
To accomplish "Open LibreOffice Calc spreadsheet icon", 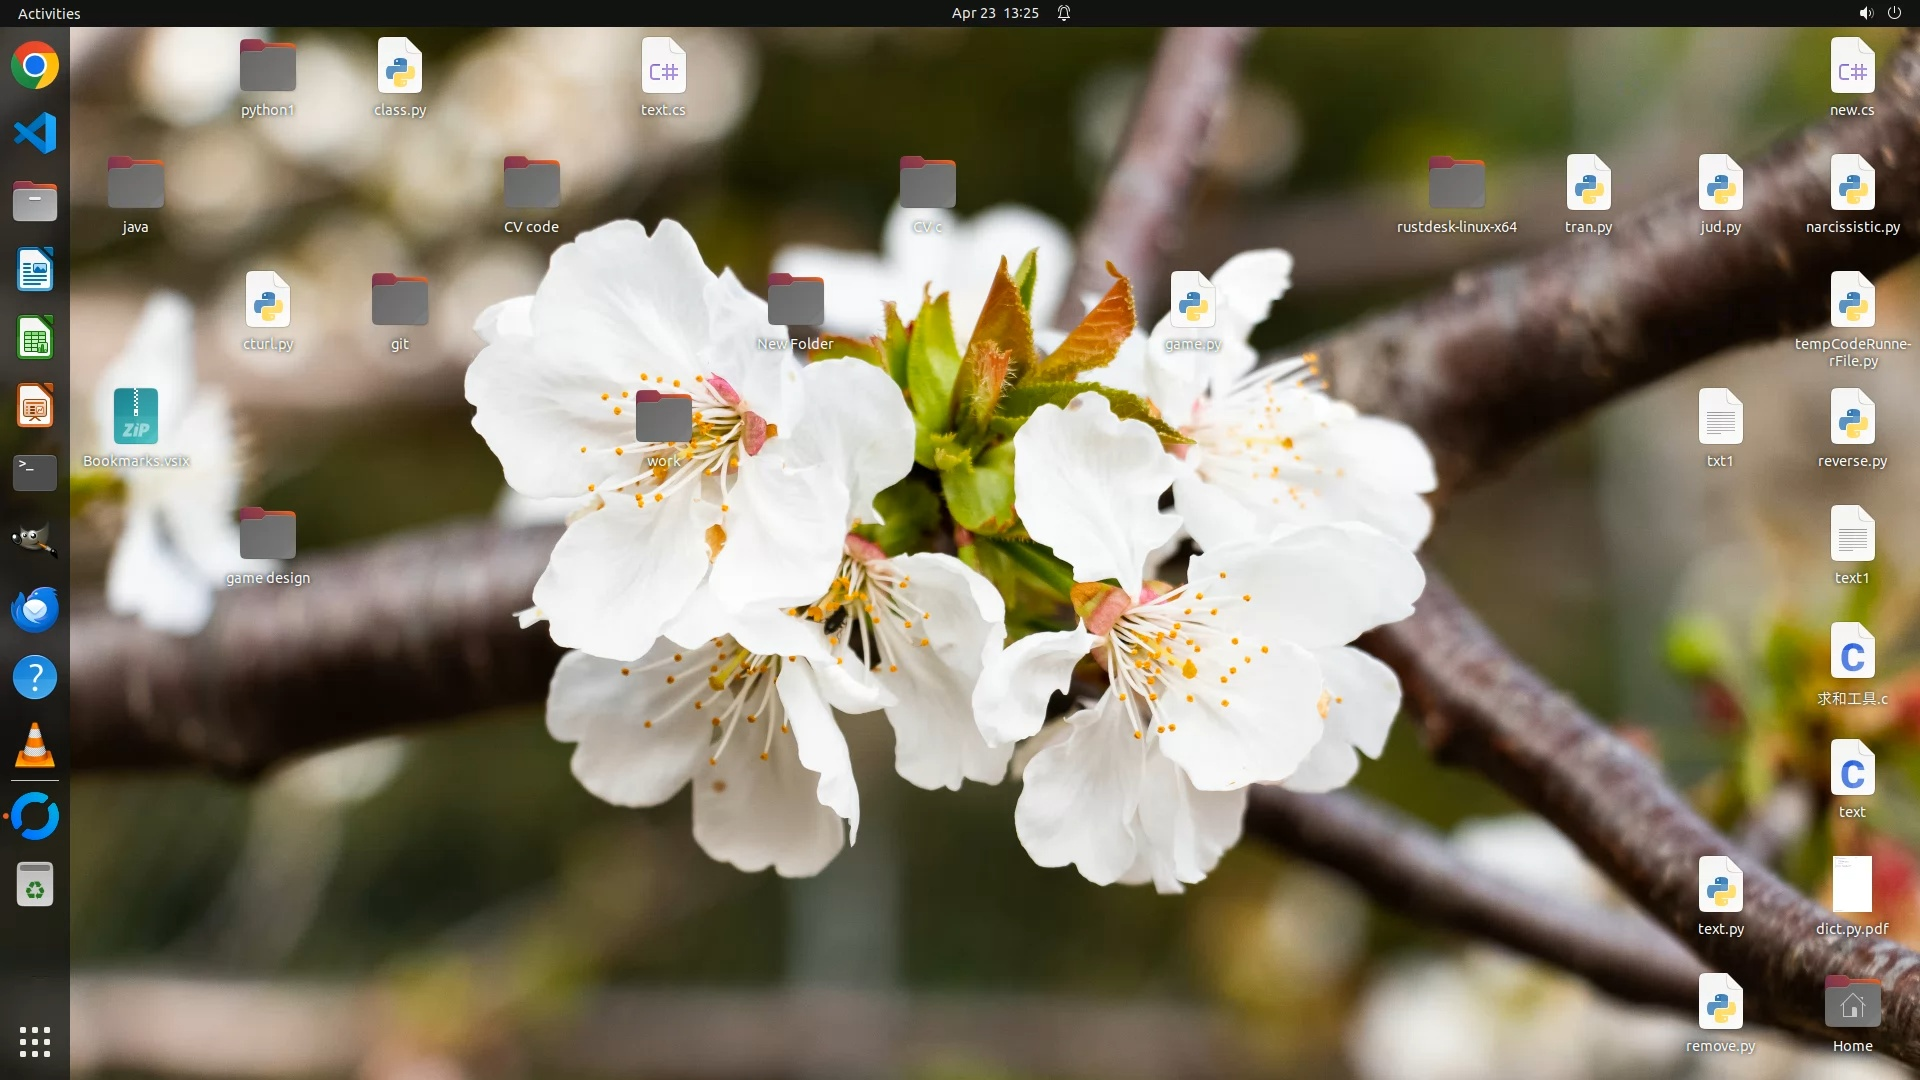I will pyautogui.click(x=35, y=338).
